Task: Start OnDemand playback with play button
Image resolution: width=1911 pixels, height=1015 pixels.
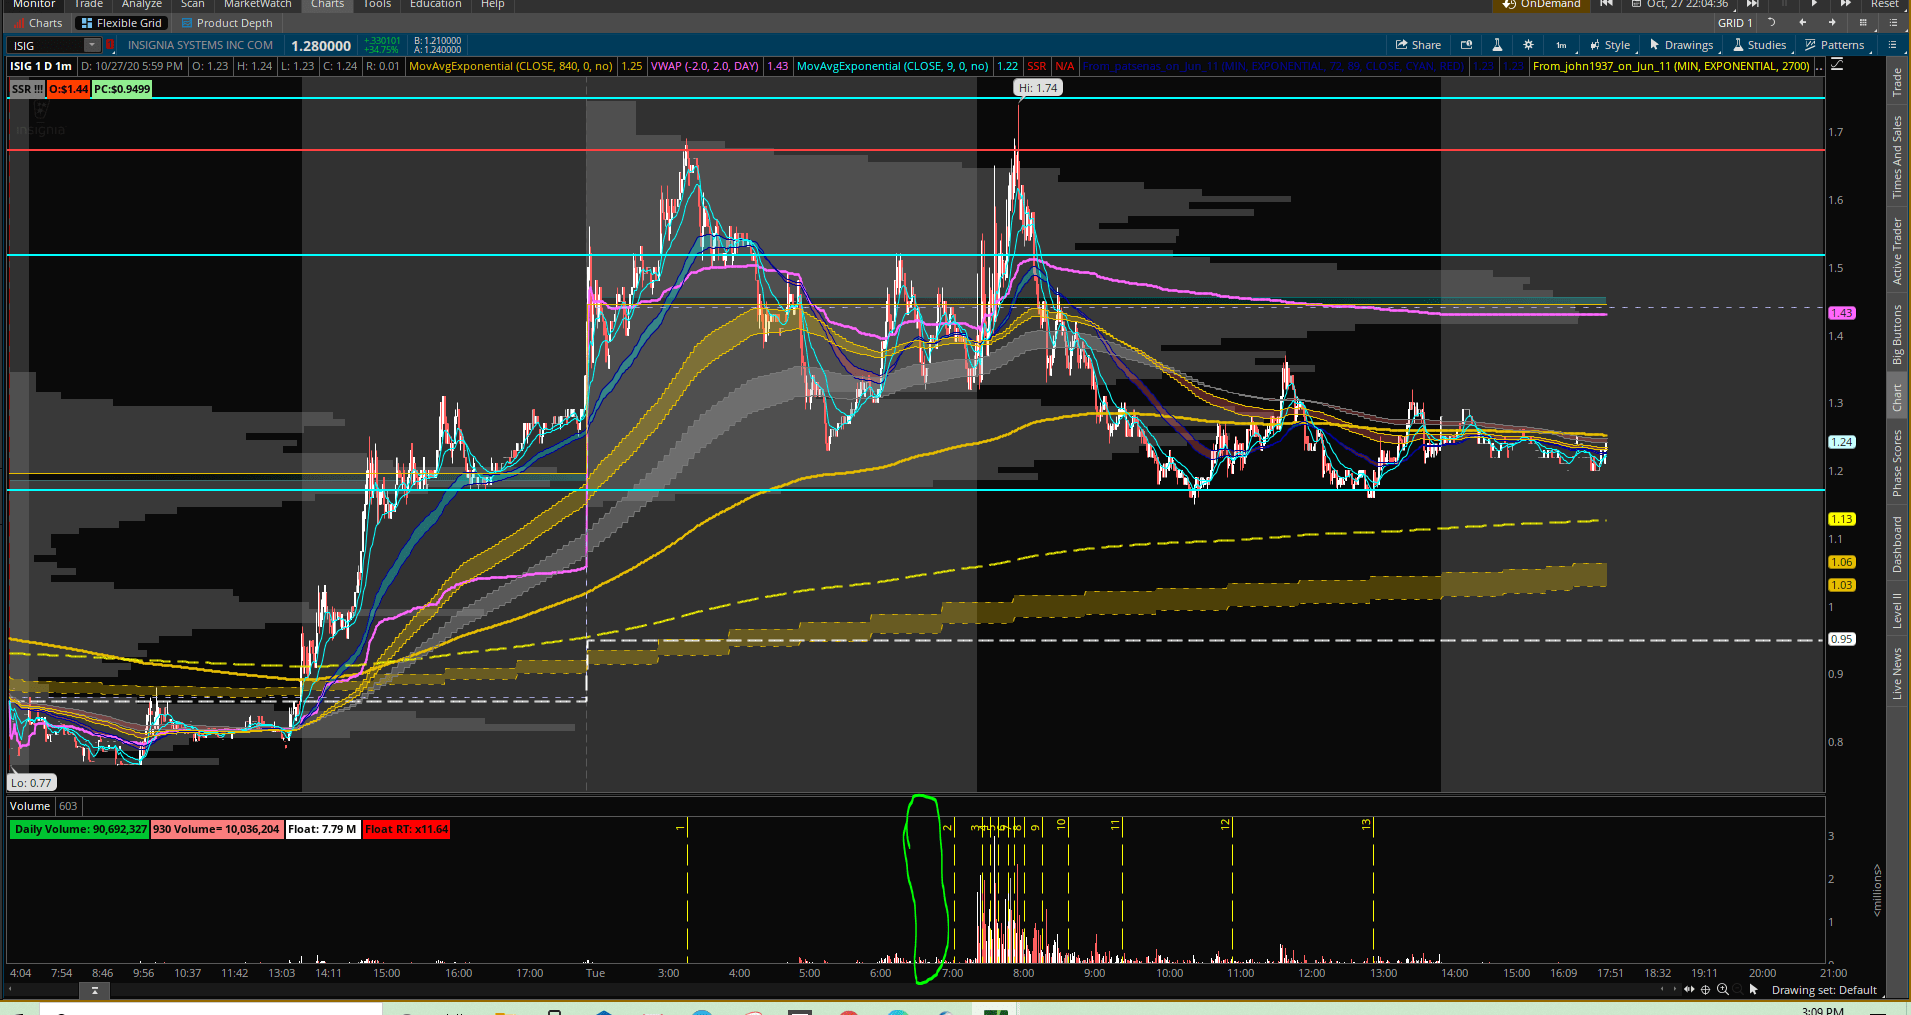Action: (x=1814, y=4)
